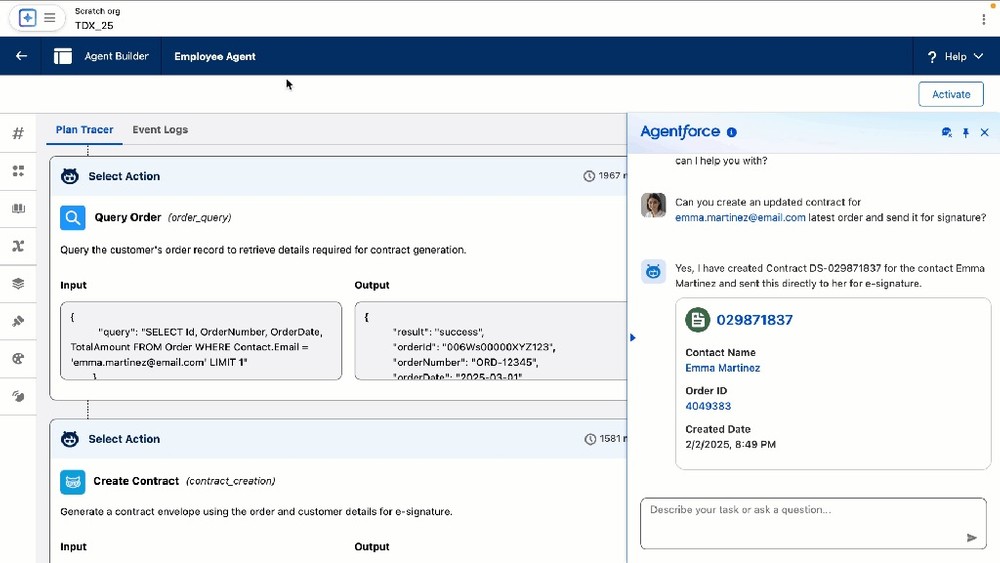1000x563 pixels.
Task: Select the Plan Tracer tab
Action: coord(84,130)
